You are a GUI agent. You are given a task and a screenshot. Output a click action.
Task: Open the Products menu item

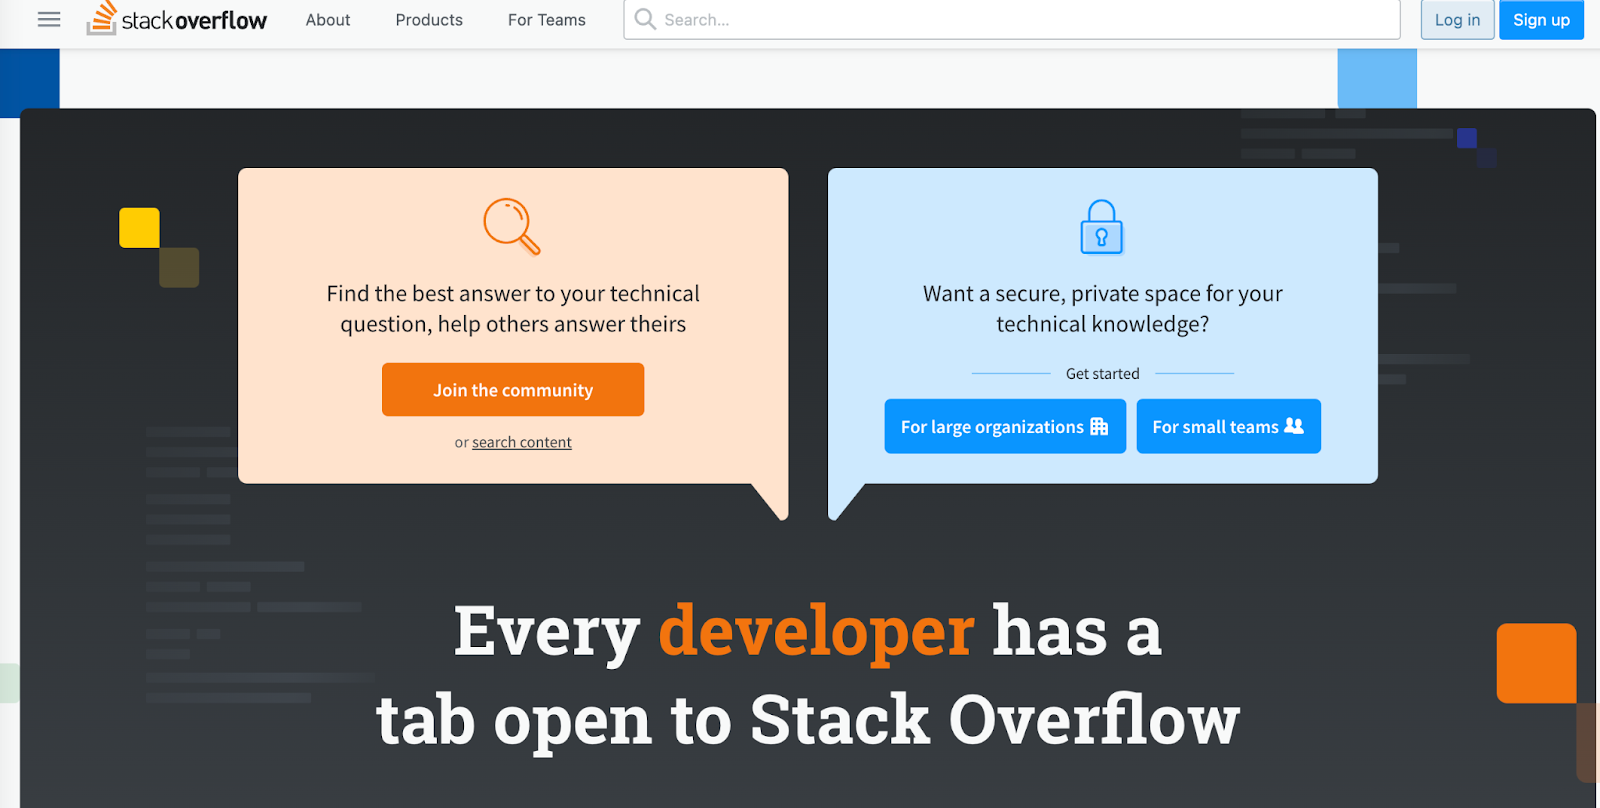(429, 20)
